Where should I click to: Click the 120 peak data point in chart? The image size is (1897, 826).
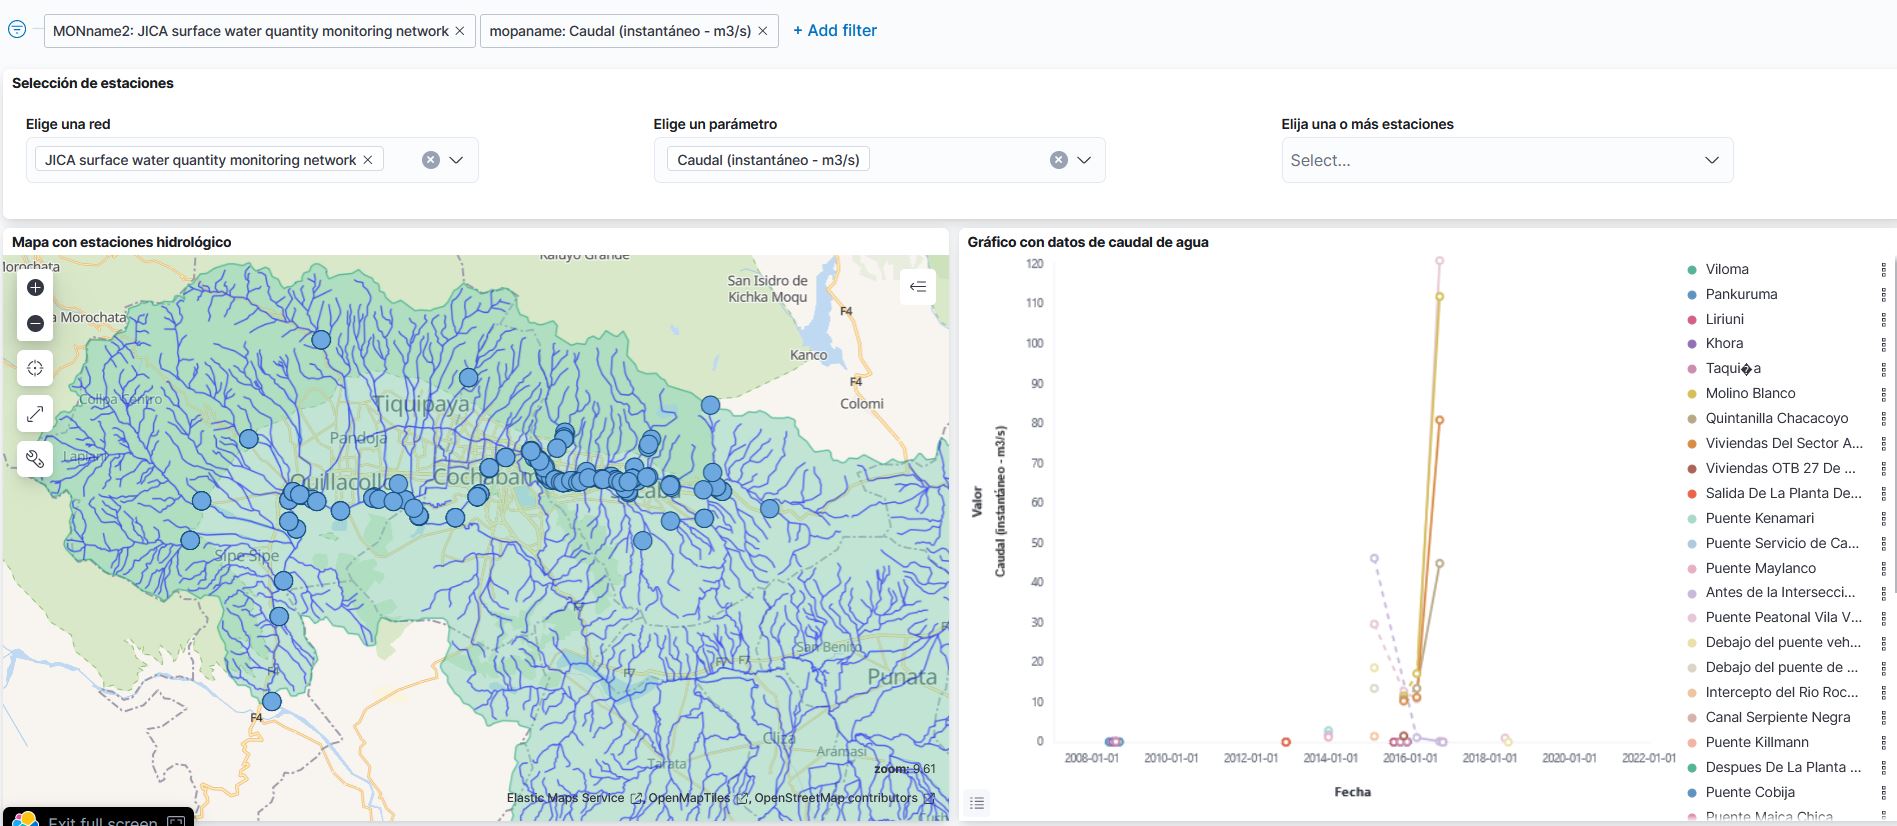[1440, 261]
